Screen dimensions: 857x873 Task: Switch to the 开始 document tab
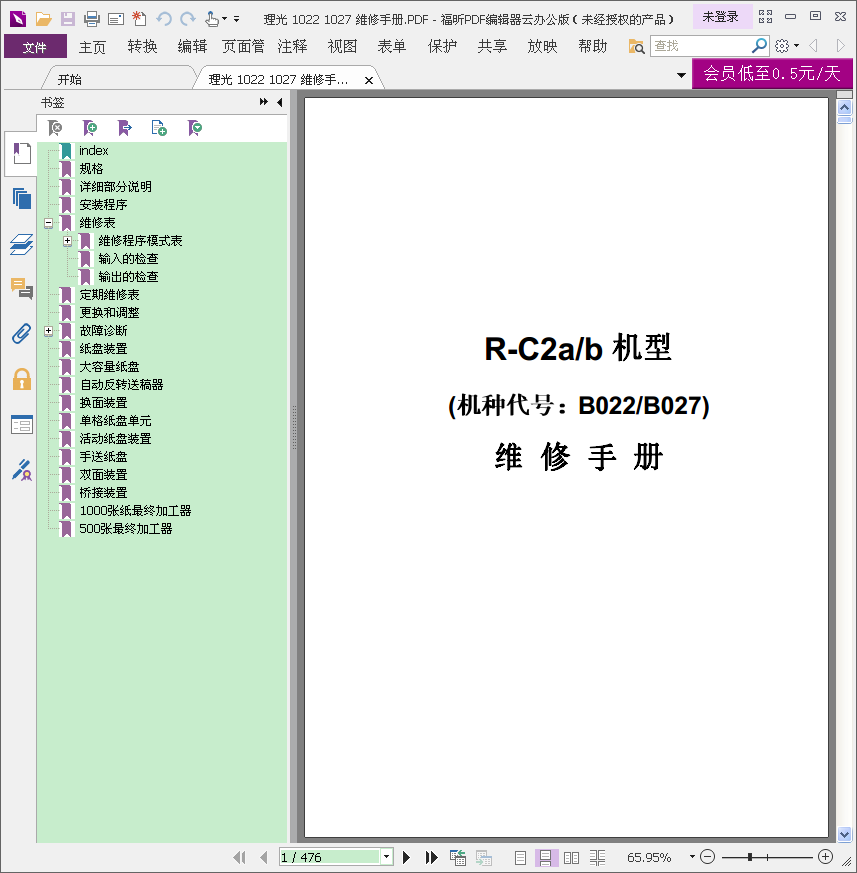[x=70, y=80]
